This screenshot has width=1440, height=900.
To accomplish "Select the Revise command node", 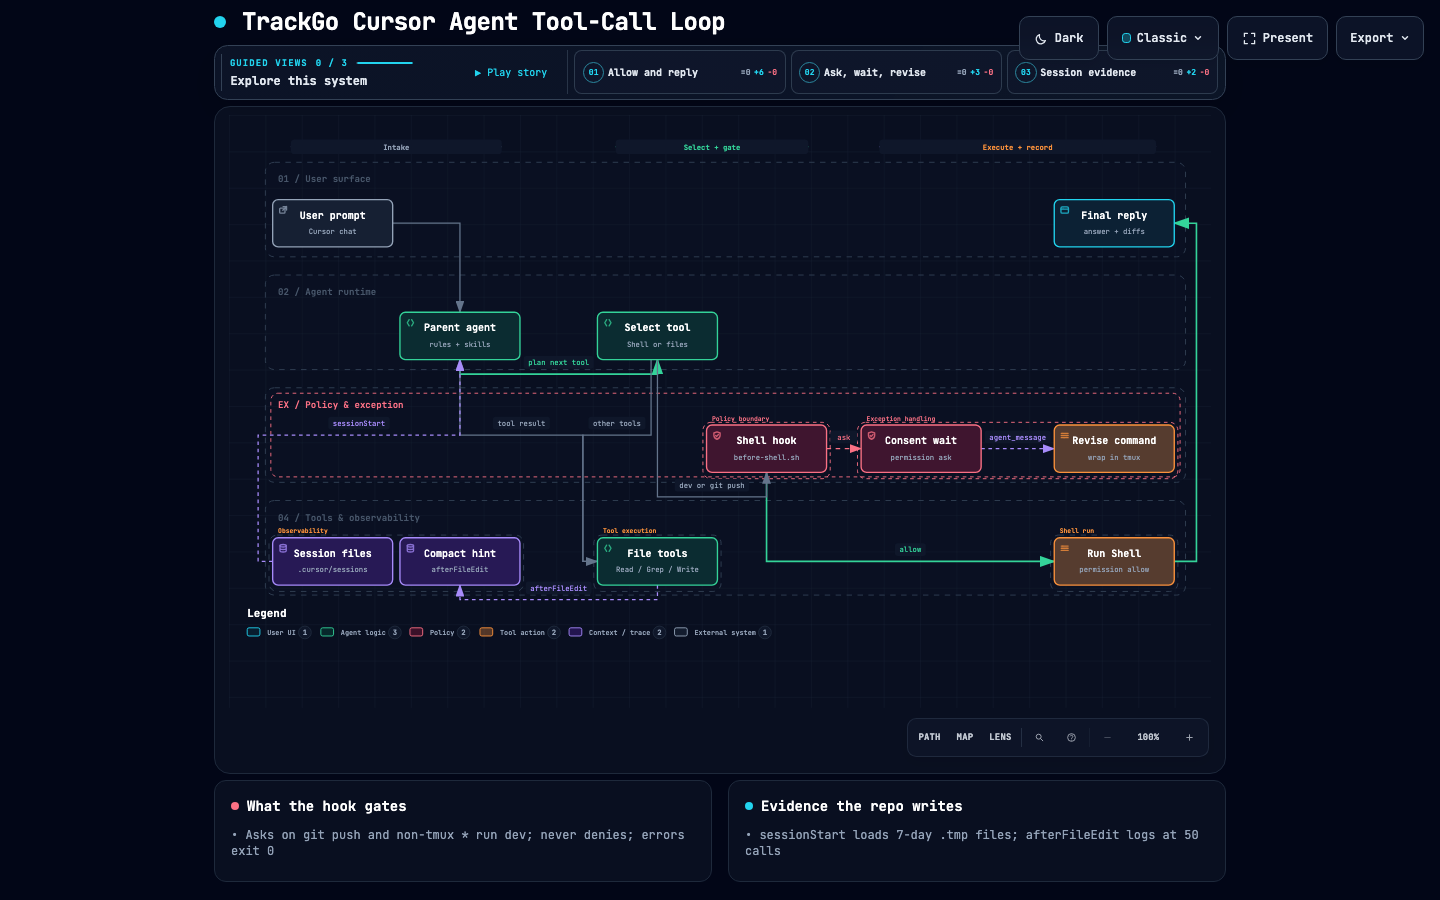I will point(1114,449).
